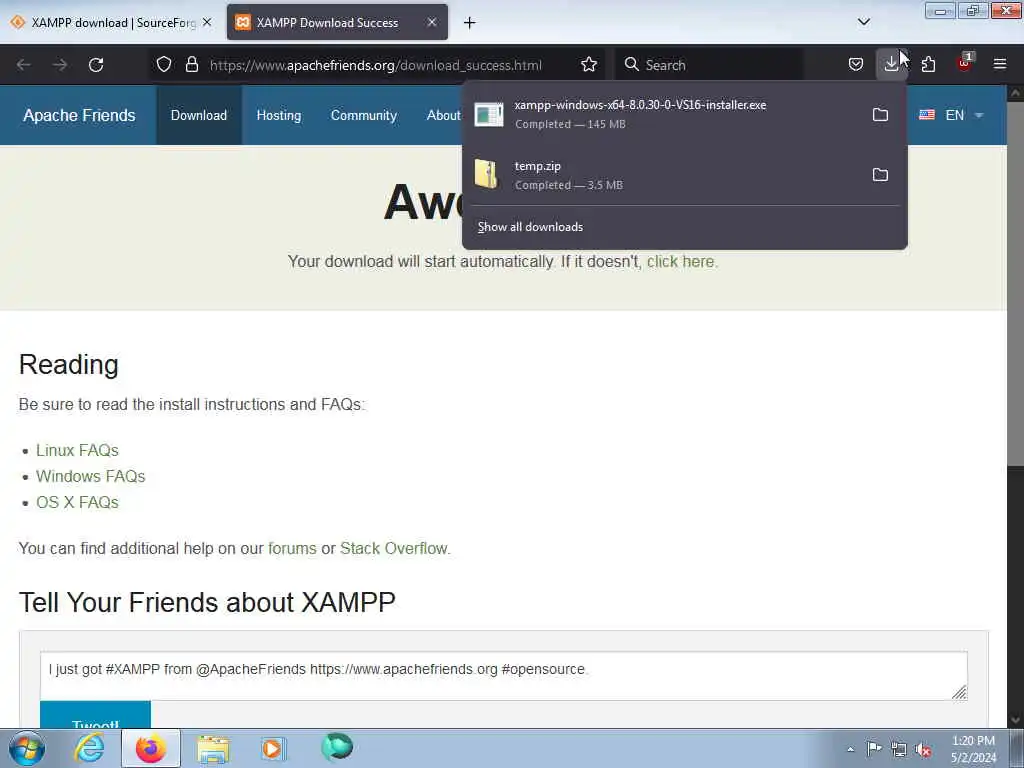The width and height of the screenshot is (1024, 768).
Task: Open the Community nav menu item
Action: pos(364,115)
